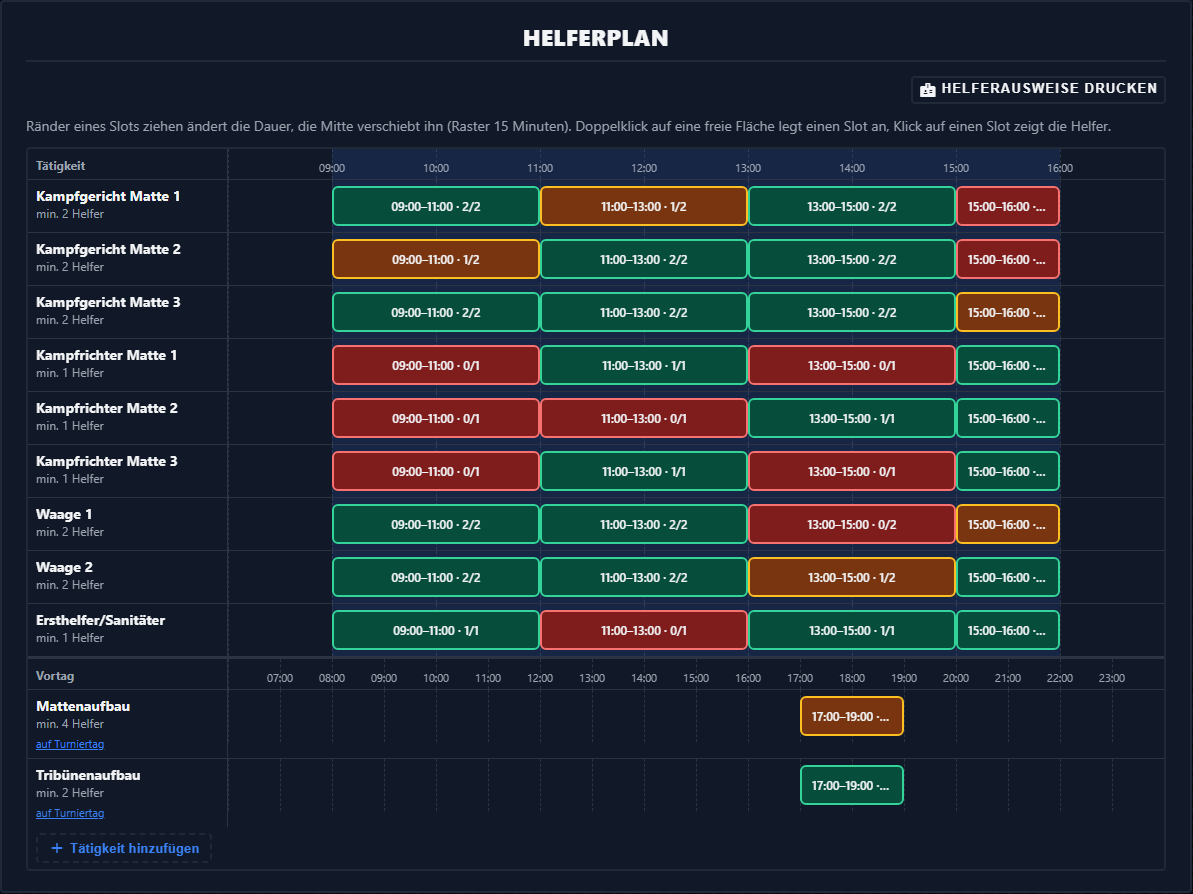Select Ersthelfer/Sanitäter slot 09:00–11:00 1/1
The width and height of the screenshot is (1193, 894).
click(x=436, y=630)
